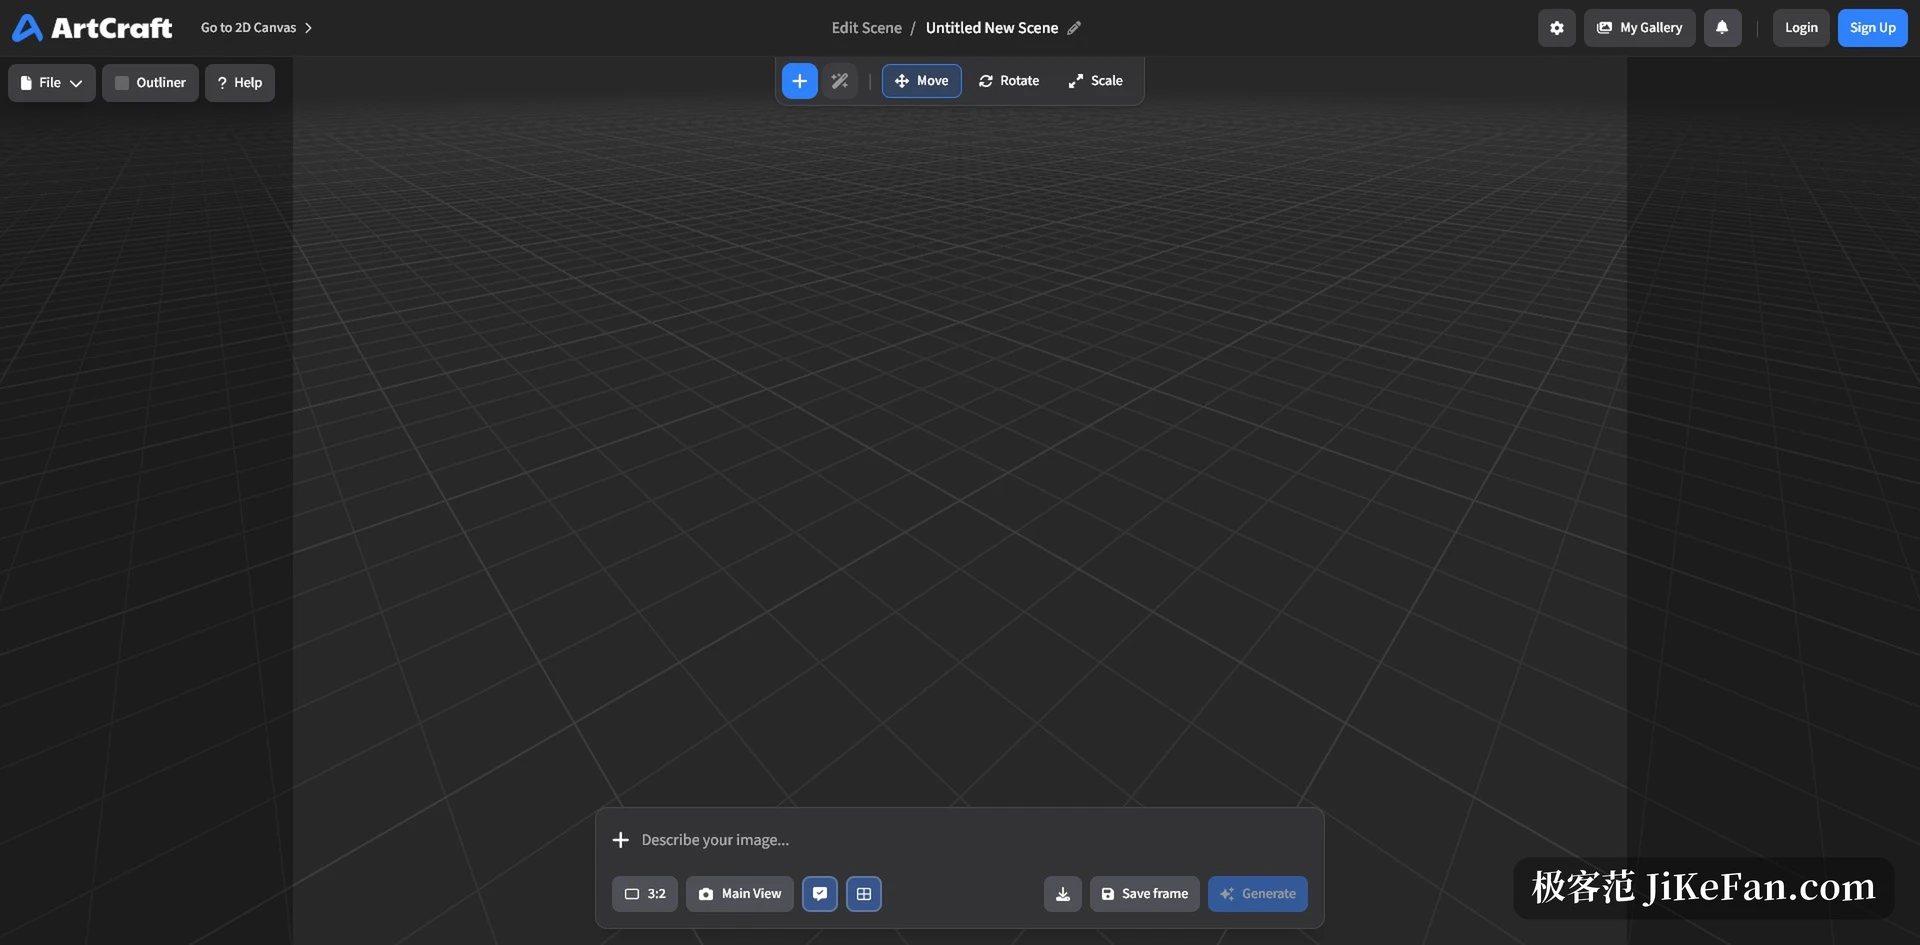Image resolution: width=1920 pixels, height=945 pixels.
Task: Click the ArtCraft logo
Action: coord(92,28)
